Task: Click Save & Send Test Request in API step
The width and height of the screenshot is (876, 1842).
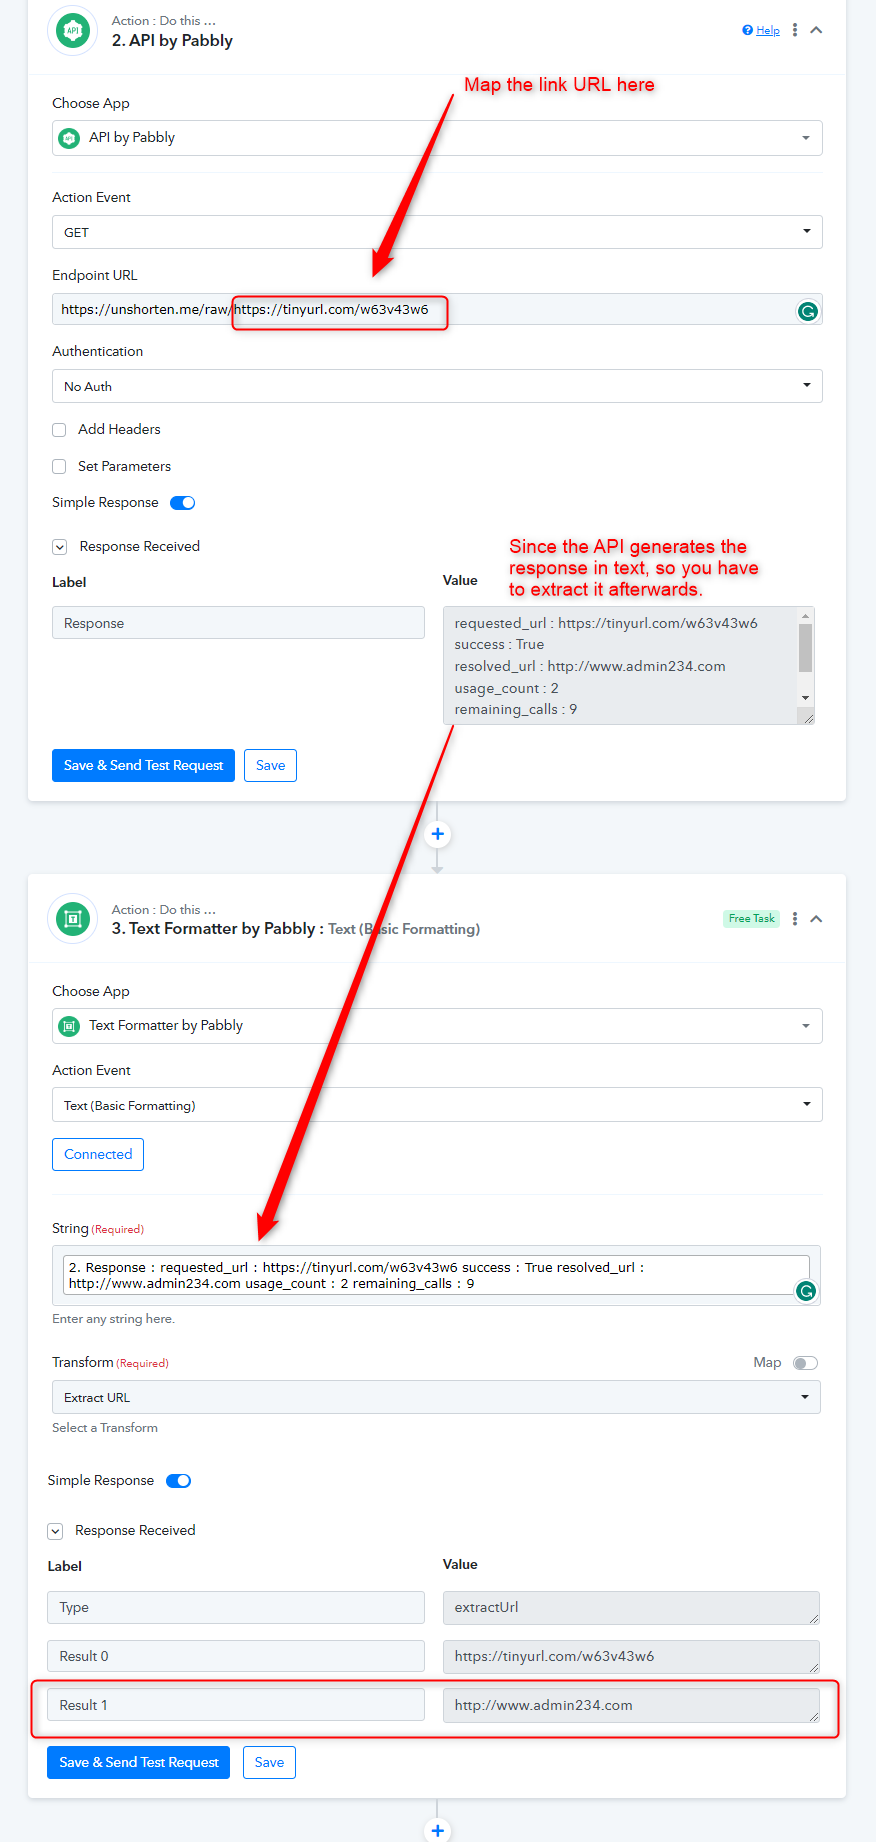Action: 143,765
